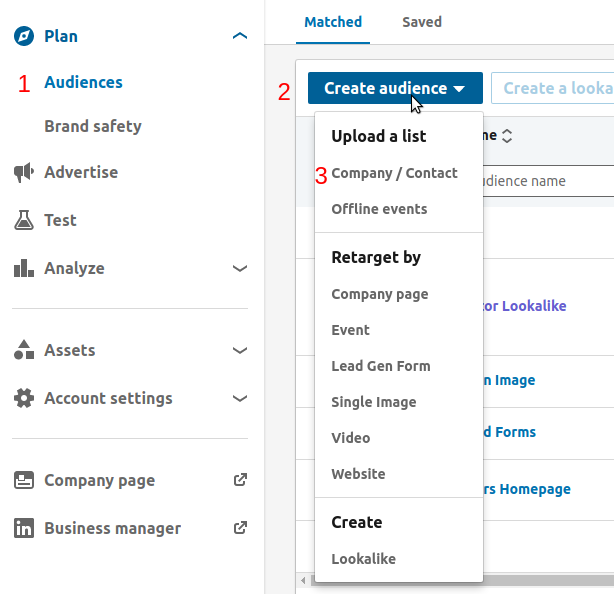
Task: Open Audiences in the sidebar
Action: pos(83,83)
